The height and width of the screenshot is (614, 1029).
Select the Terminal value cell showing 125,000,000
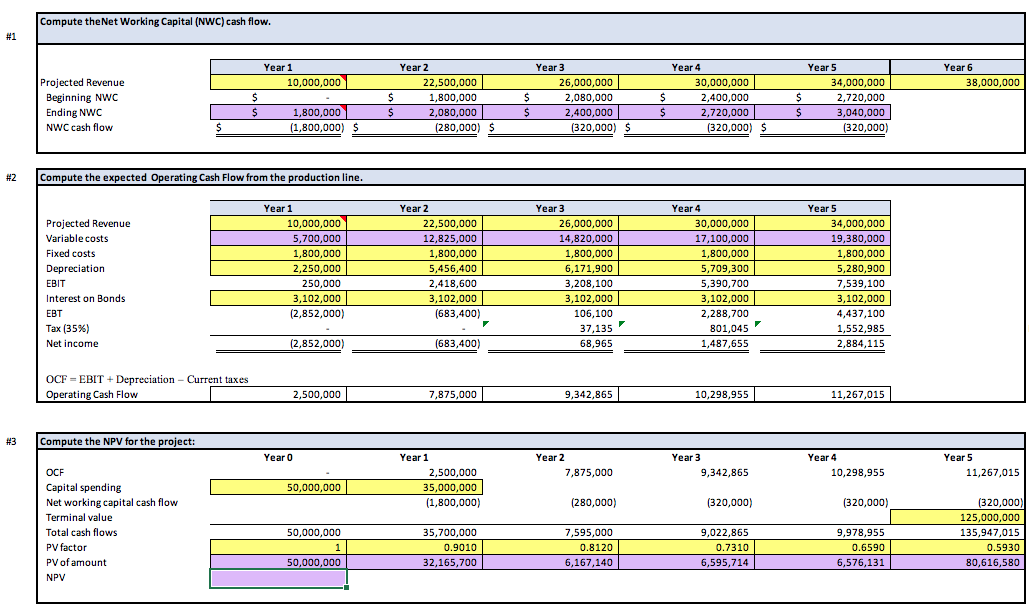pyautogui.click(x=957, y=517)
